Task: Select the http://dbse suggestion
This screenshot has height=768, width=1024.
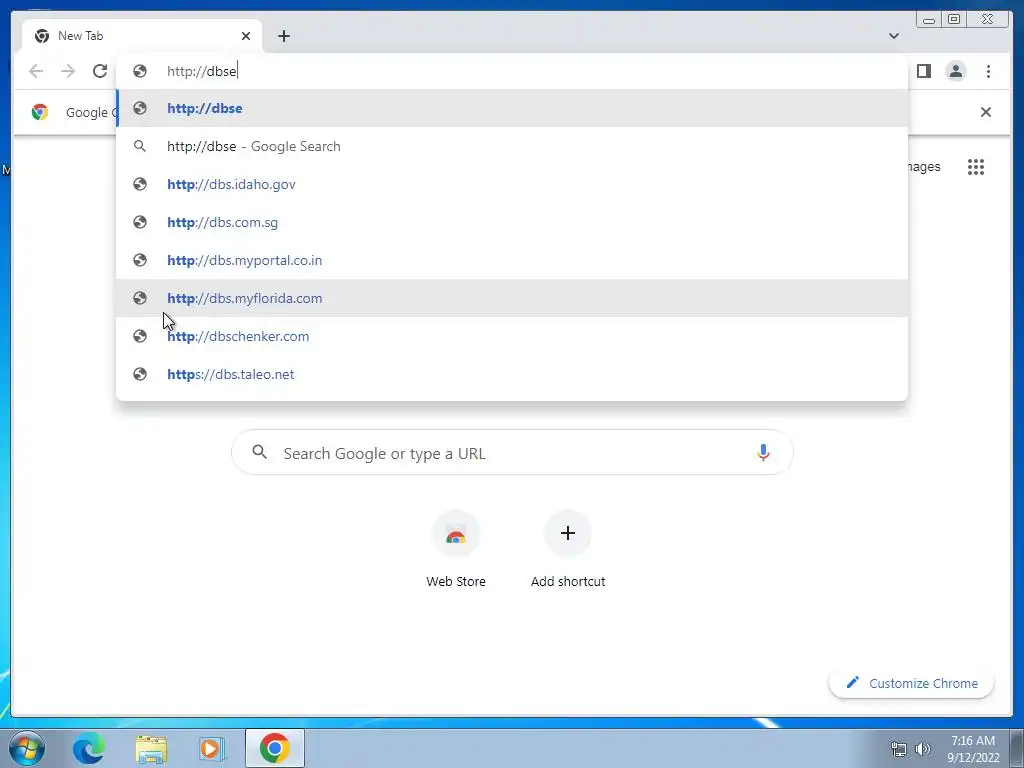Action: pyautogui.click(x=512, y=108)
